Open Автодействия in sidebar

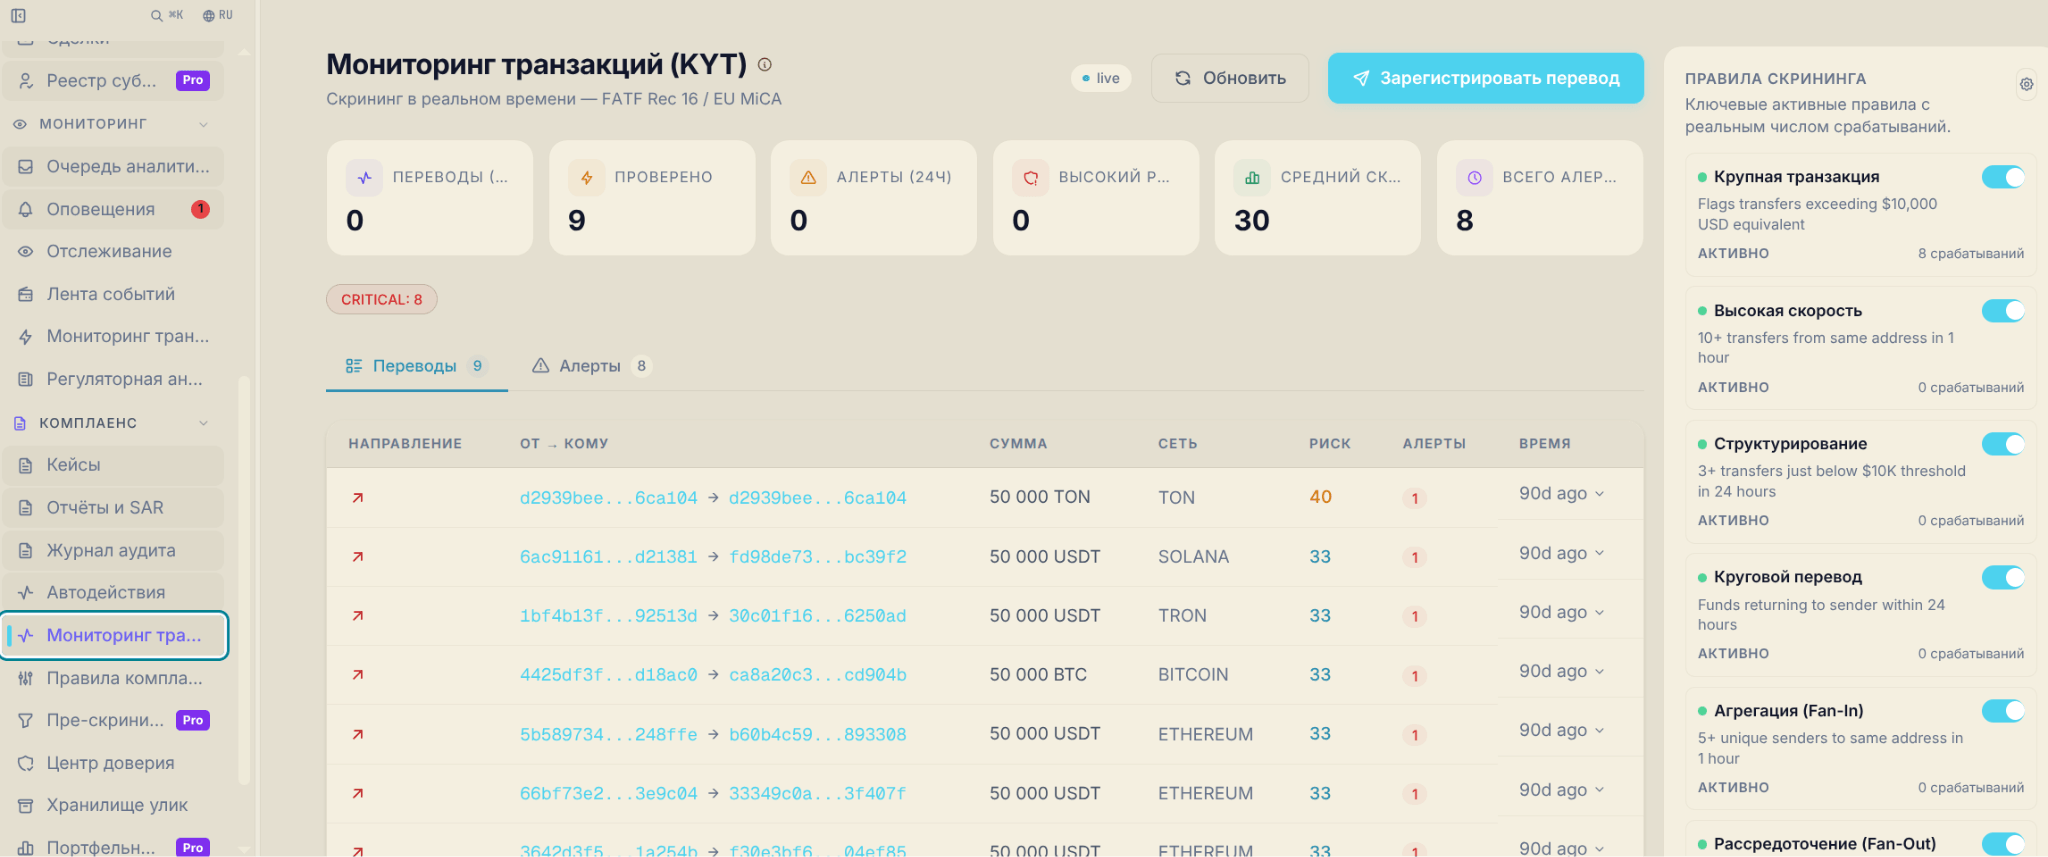(113, 593)
